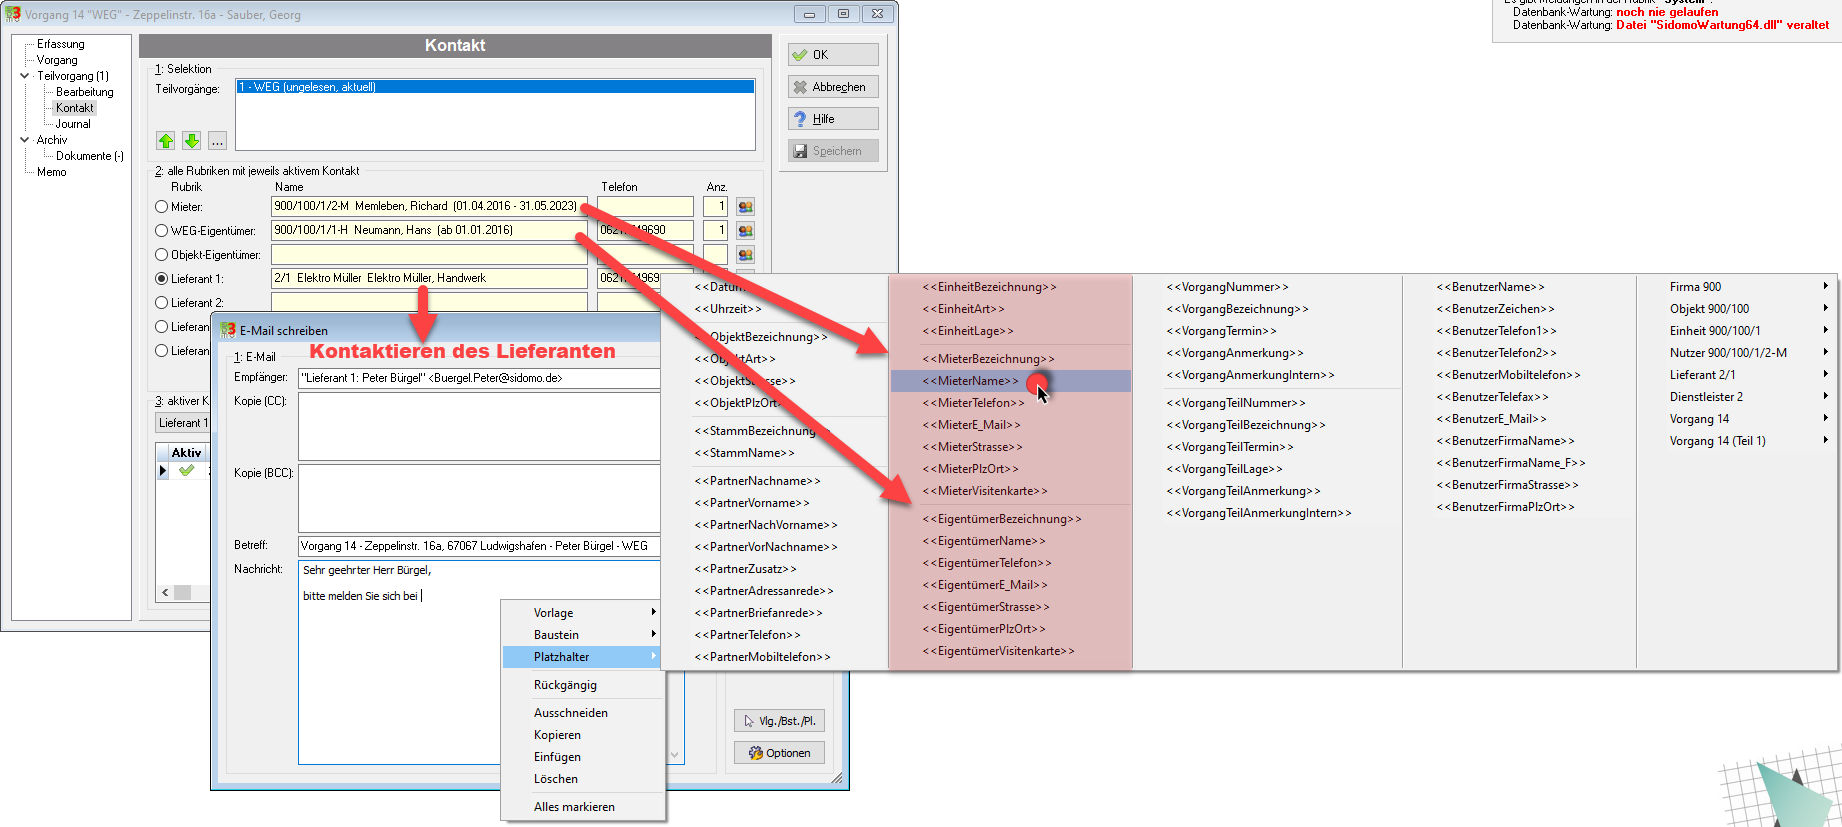Viewport: 1842px width, 827px height.
Task: Insert the <<VorgangNummer>> placeholder
Action: coord(1227,287)
